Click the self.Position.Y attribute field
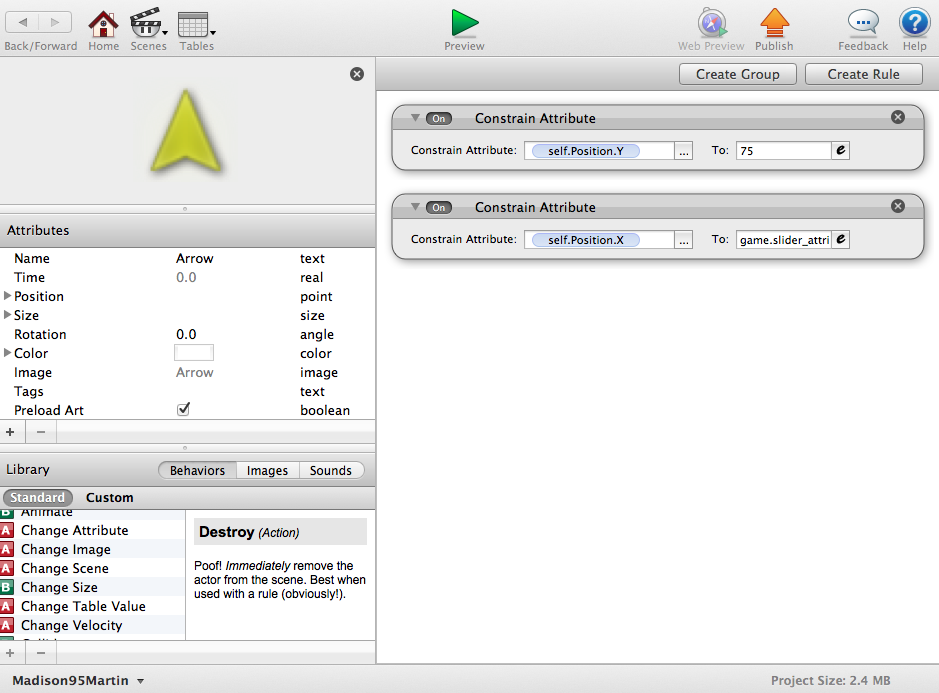The height and width of the screenshot is (693, 939). 599,151
